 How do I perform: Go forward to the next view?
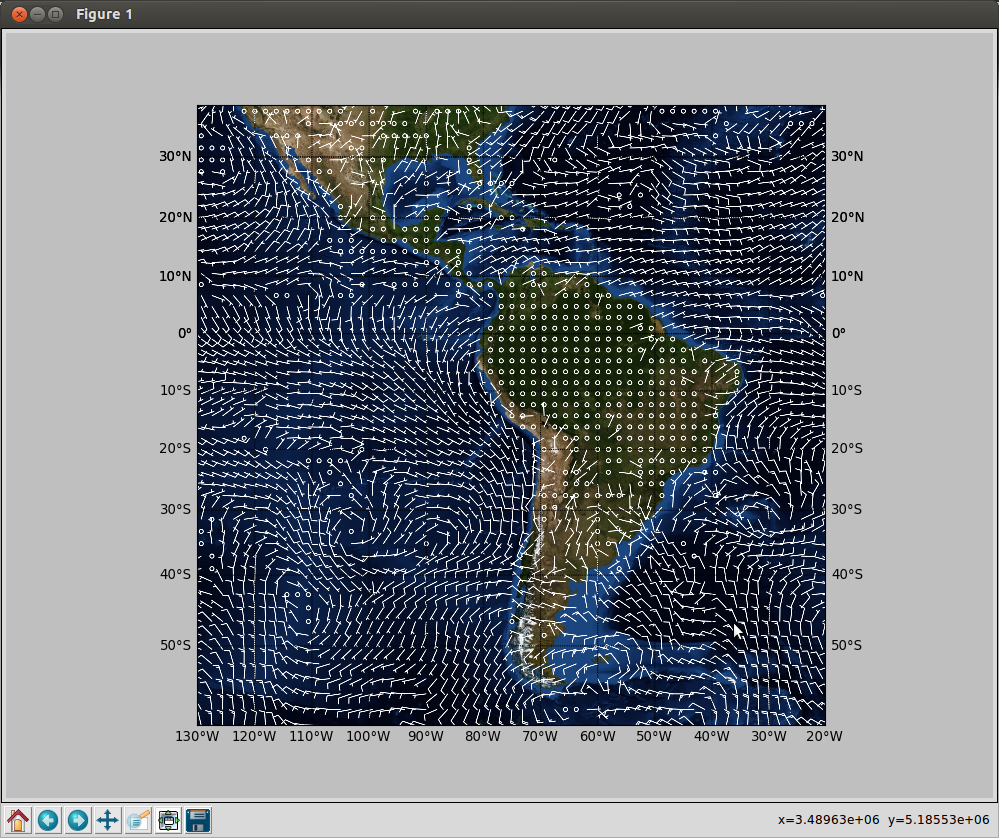pyautogui.click(x=78, y=820)
